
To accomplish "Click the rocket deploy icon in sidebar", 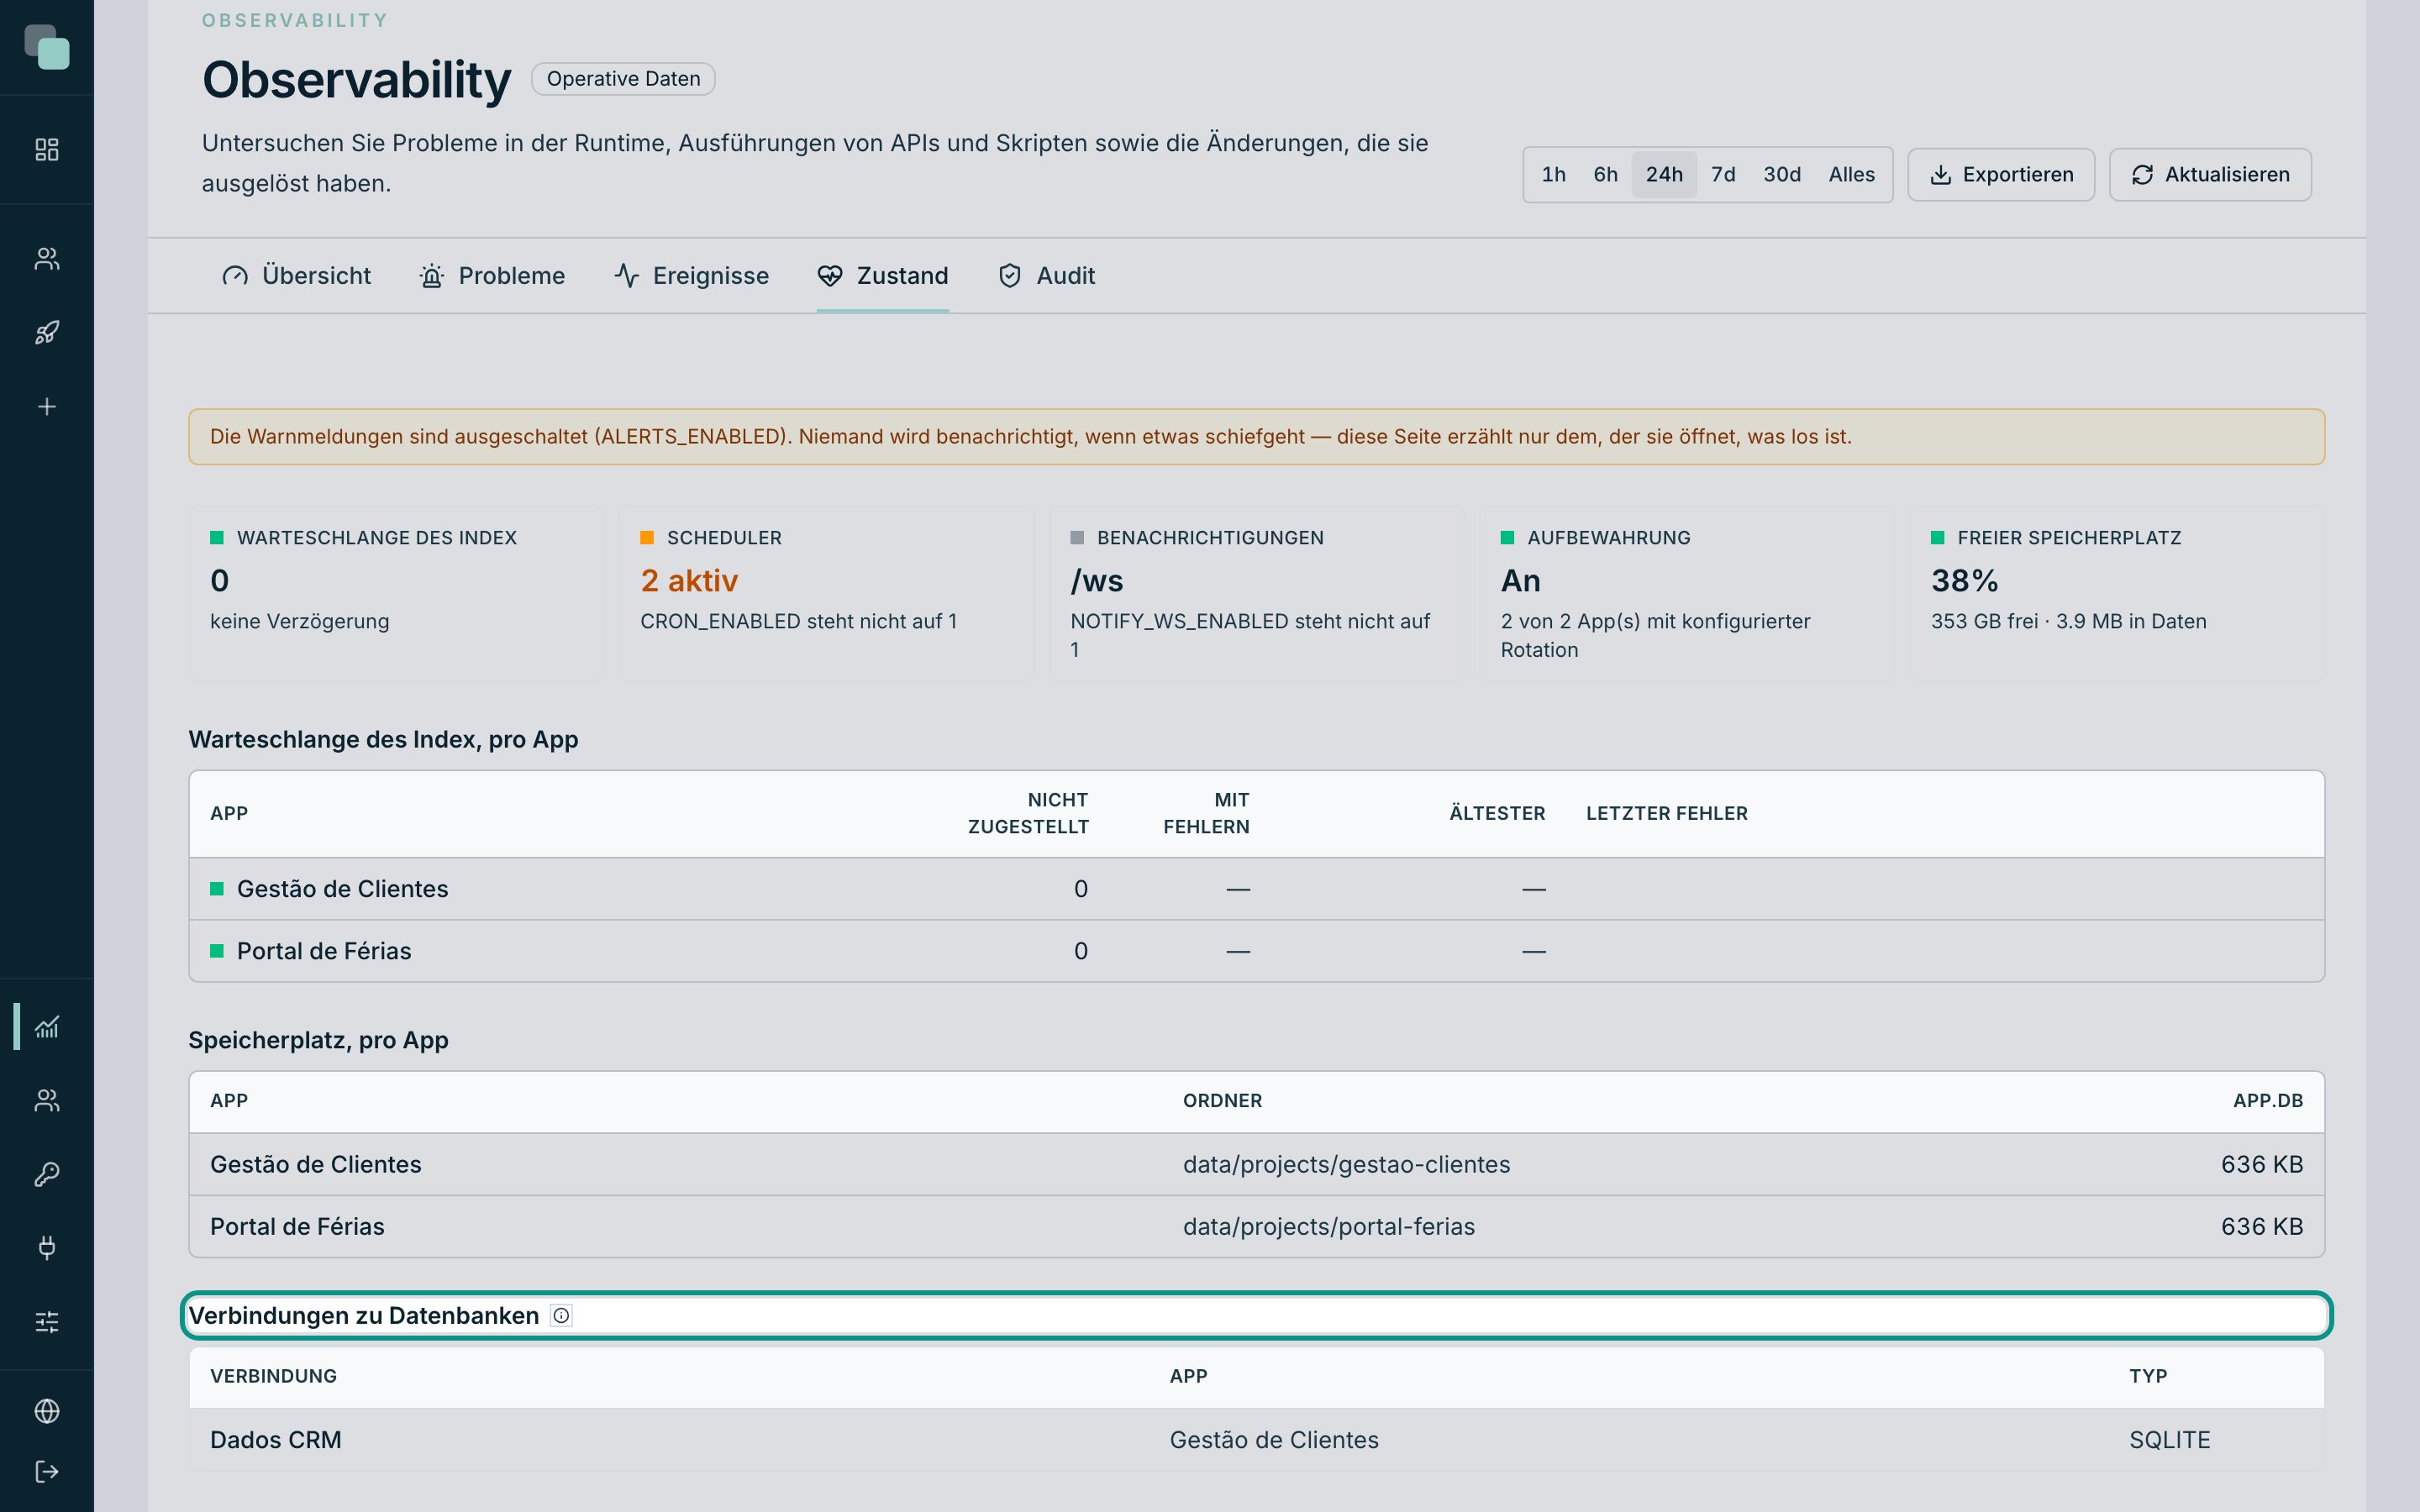I will 47,333.
